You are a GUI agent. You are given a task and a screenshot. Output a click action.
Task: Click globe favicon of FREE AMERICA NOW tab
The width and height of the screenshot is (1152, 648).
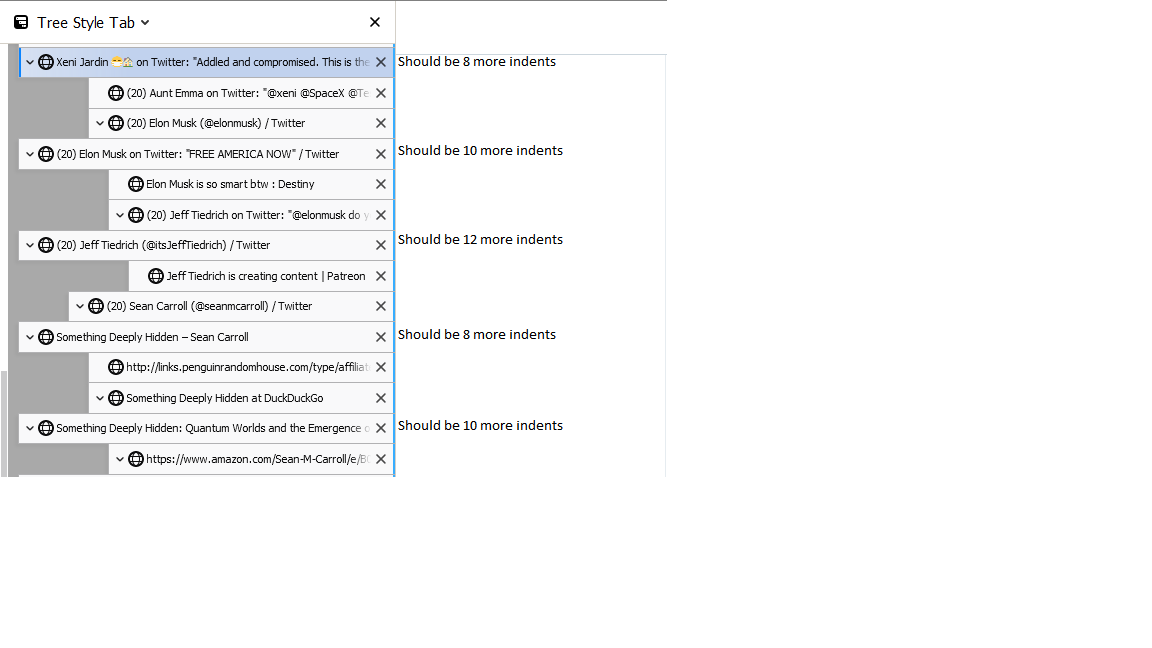pos(46,154)
